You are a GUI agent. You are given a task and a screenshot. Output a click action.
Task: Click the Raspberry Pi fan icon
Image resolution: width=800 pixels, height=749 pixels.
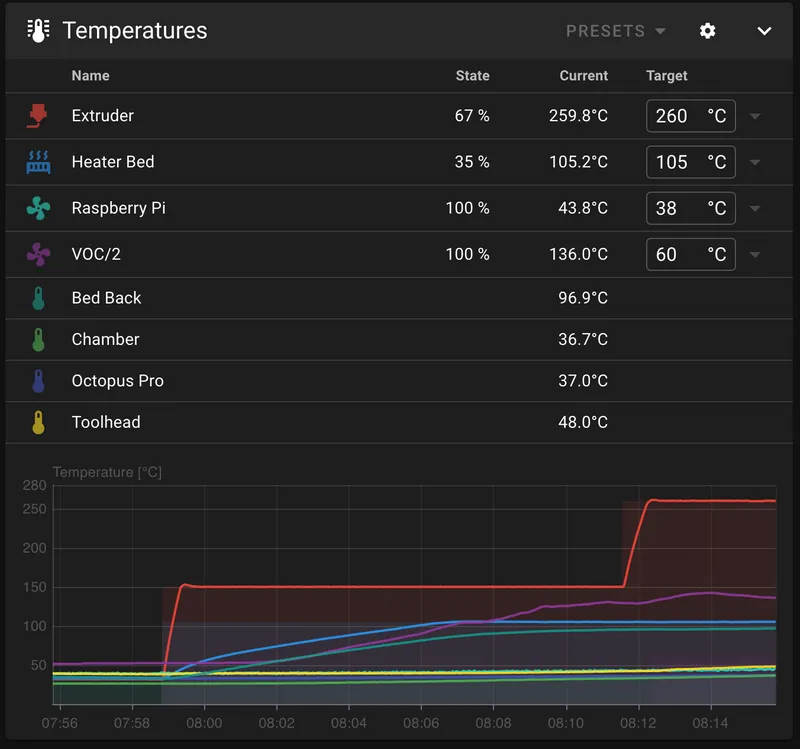38,208
